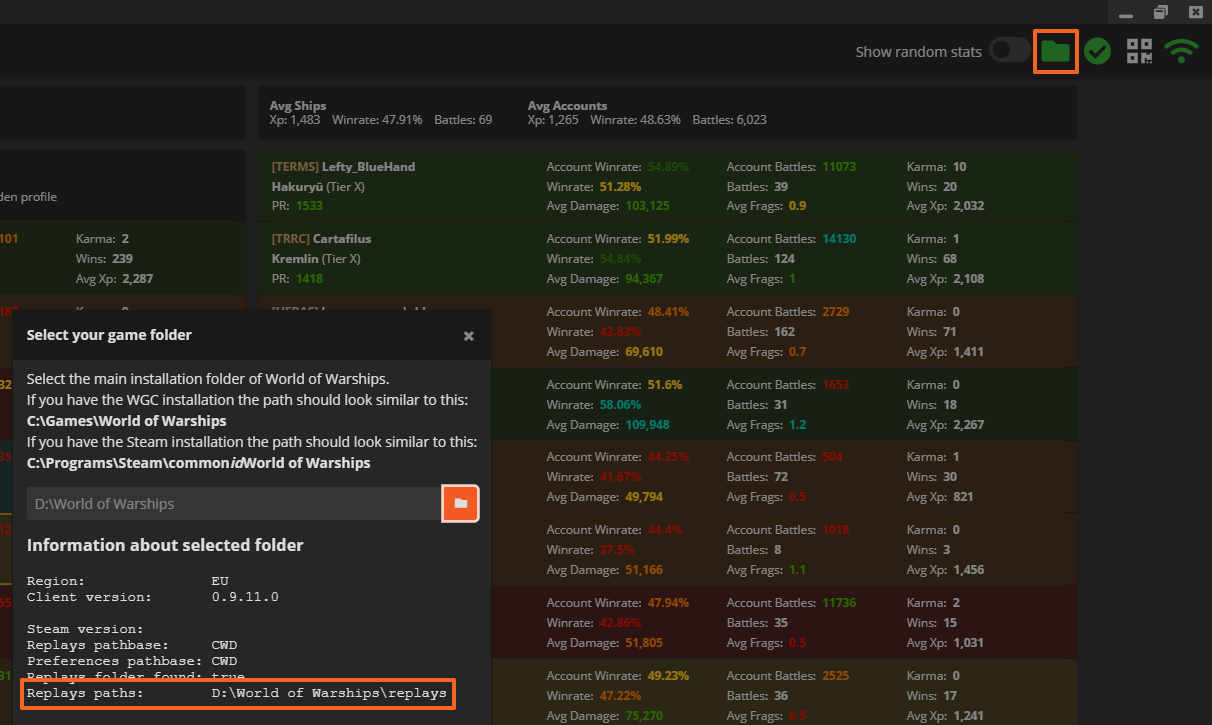Click Account Battles 11073 value

[x=839, y=166]
